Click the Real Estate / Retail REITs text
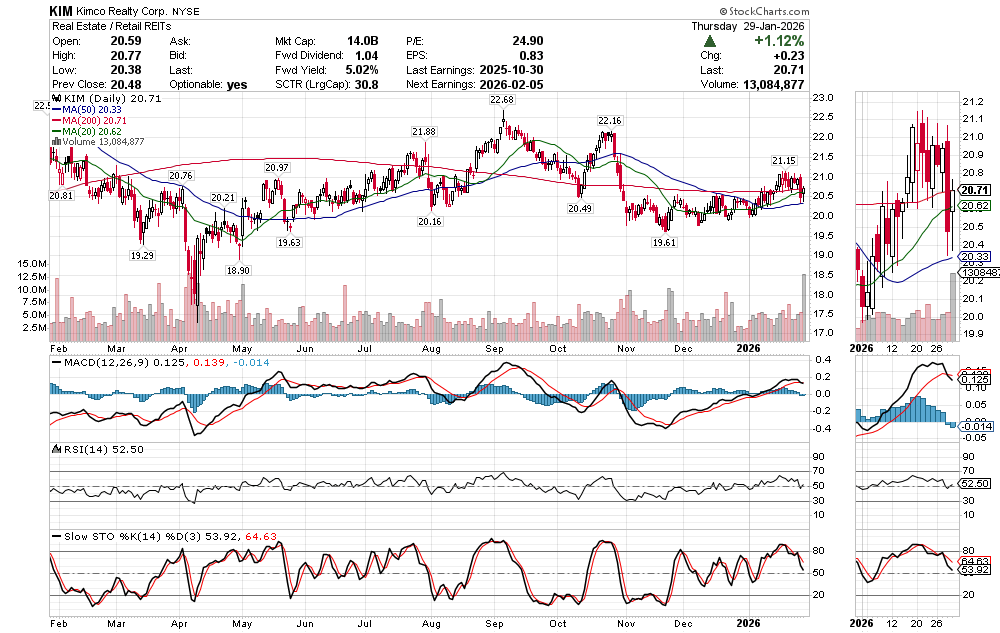1000x633 pixels. coord(111,26)
